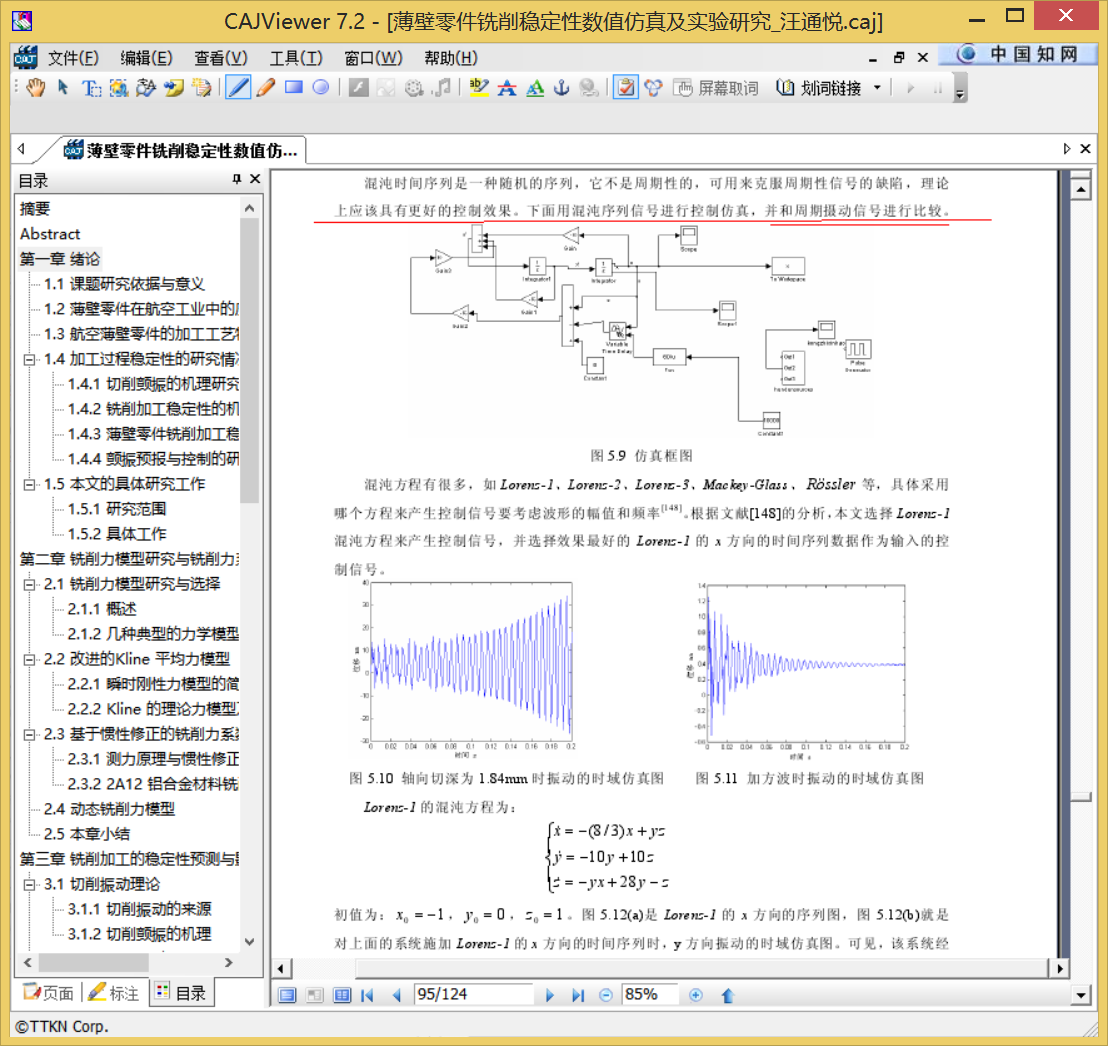Go to outline item 2.4 动态铣削力模型
This screenshot has width=1108, height=1046.
click(109, 809)
